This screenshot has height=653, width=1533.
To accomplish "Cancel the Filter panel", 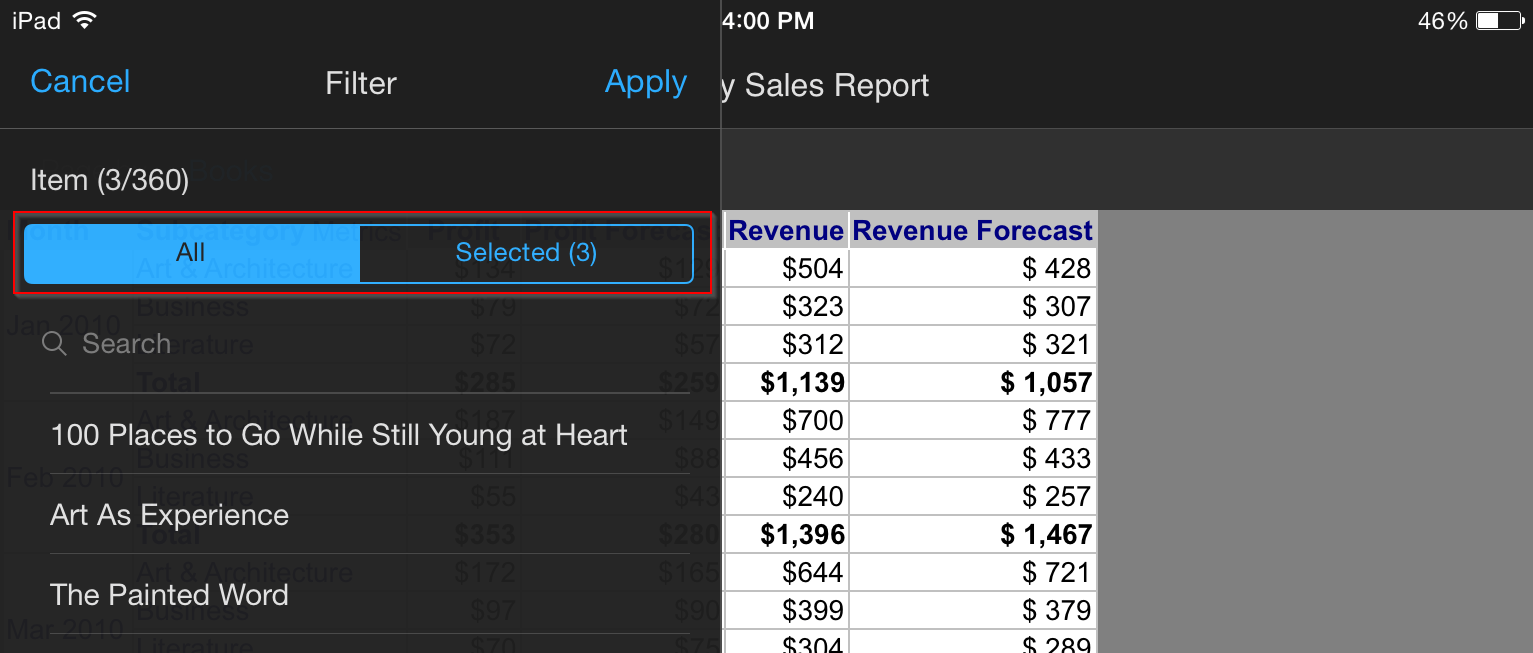I will (x=80, y=81).
